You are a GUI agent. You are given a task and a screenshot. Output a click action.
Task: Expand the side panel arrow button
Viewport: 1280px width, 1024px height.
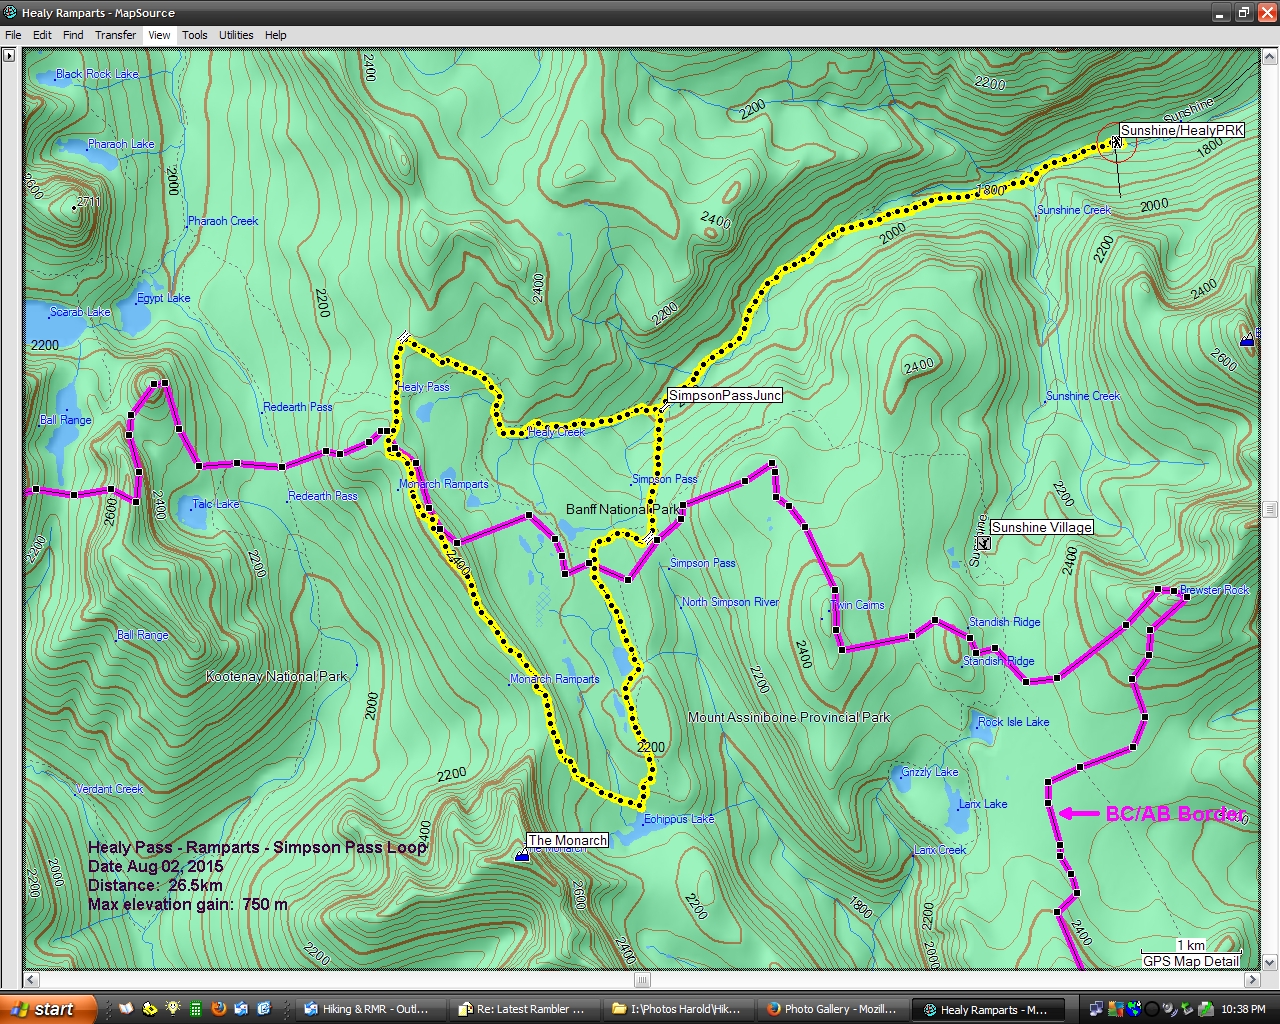(x=9, y=56)
